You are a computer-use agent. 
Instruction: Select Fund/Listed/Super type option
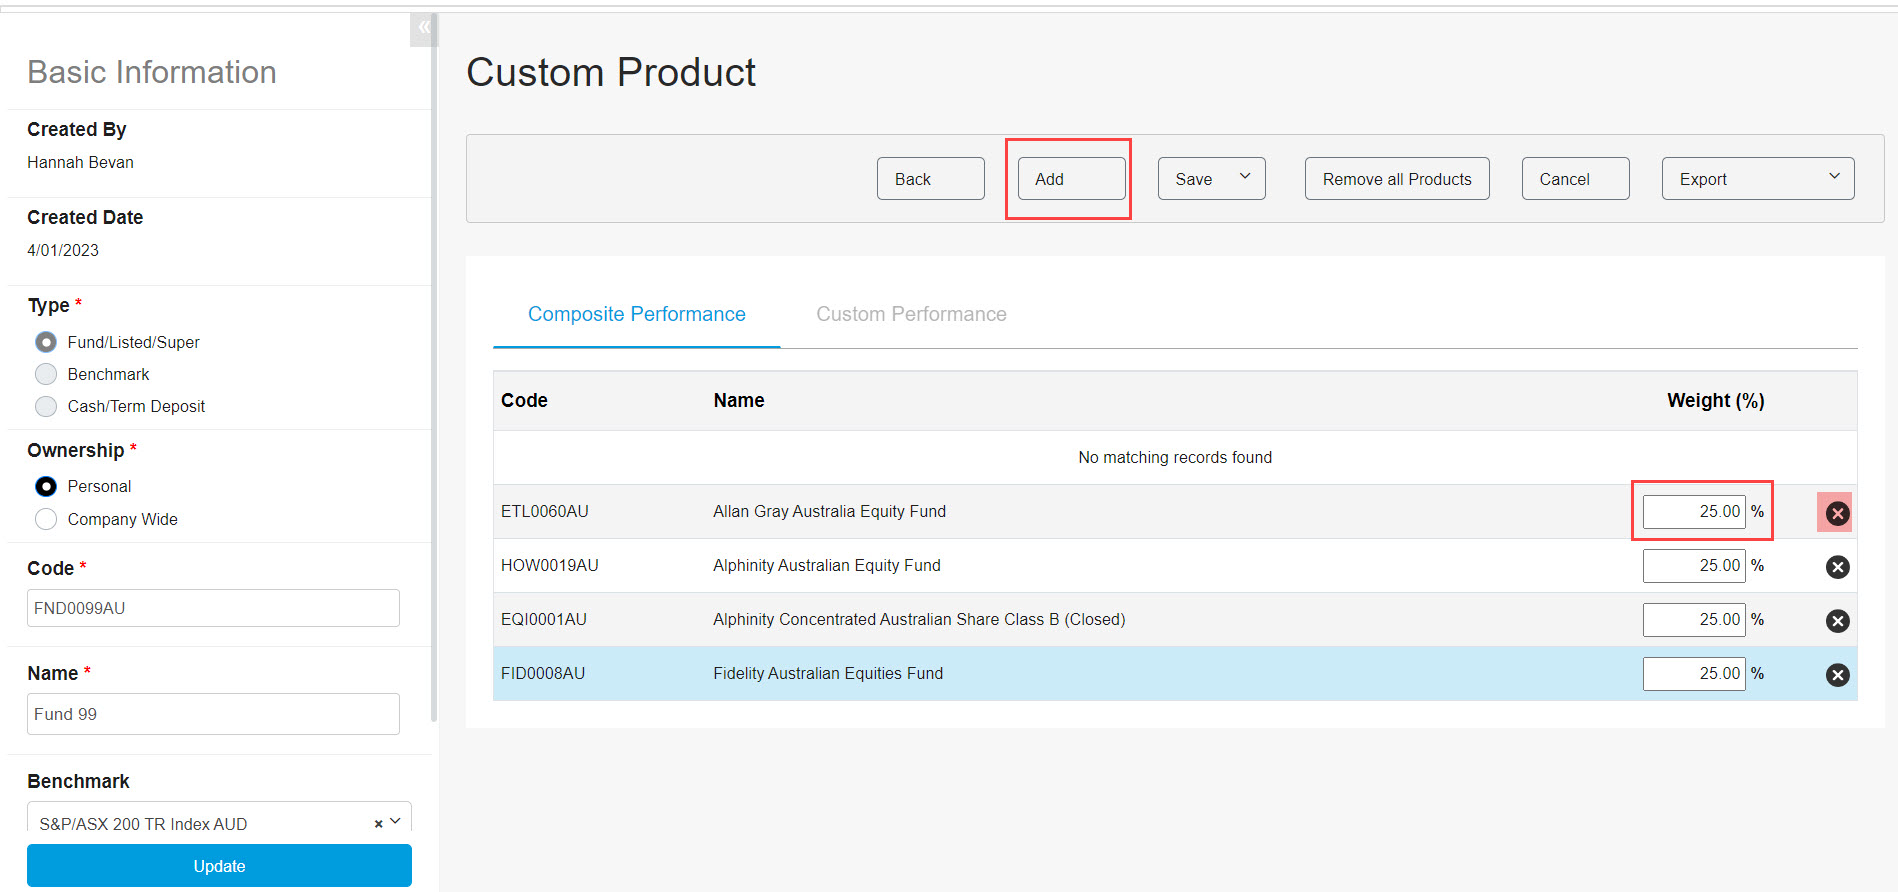pyautogui.click(x=46, y=342)
